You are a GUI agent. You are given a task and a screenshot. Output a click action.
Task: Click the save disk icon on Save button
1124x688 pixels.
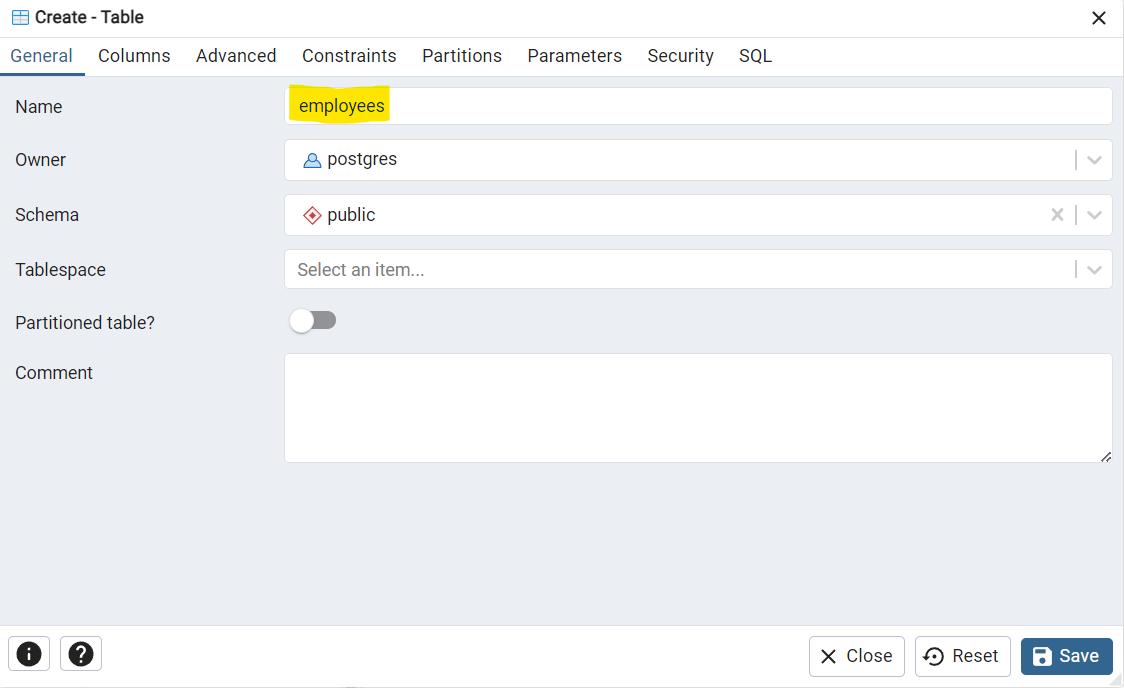click(1042, 655)
